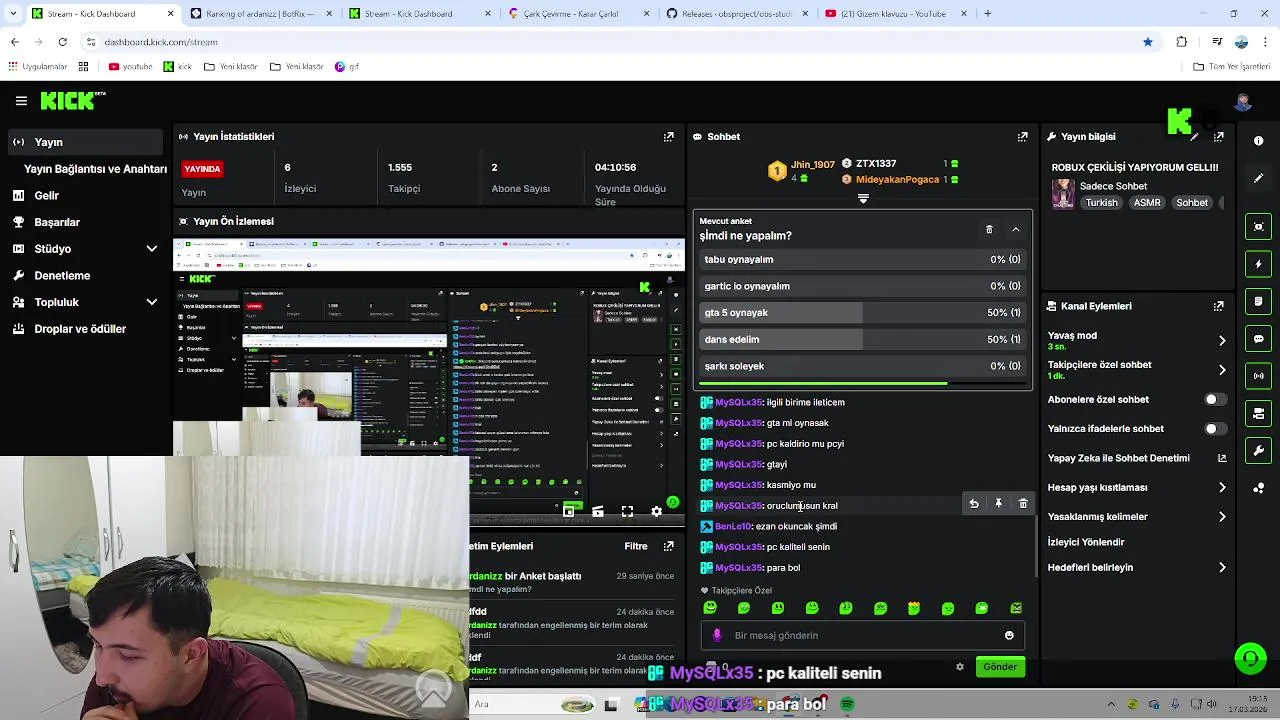The height and width of the screenshot is (720, 1280).
Task: Open Denetleme in the left sidebar
Action: point(85,275)
